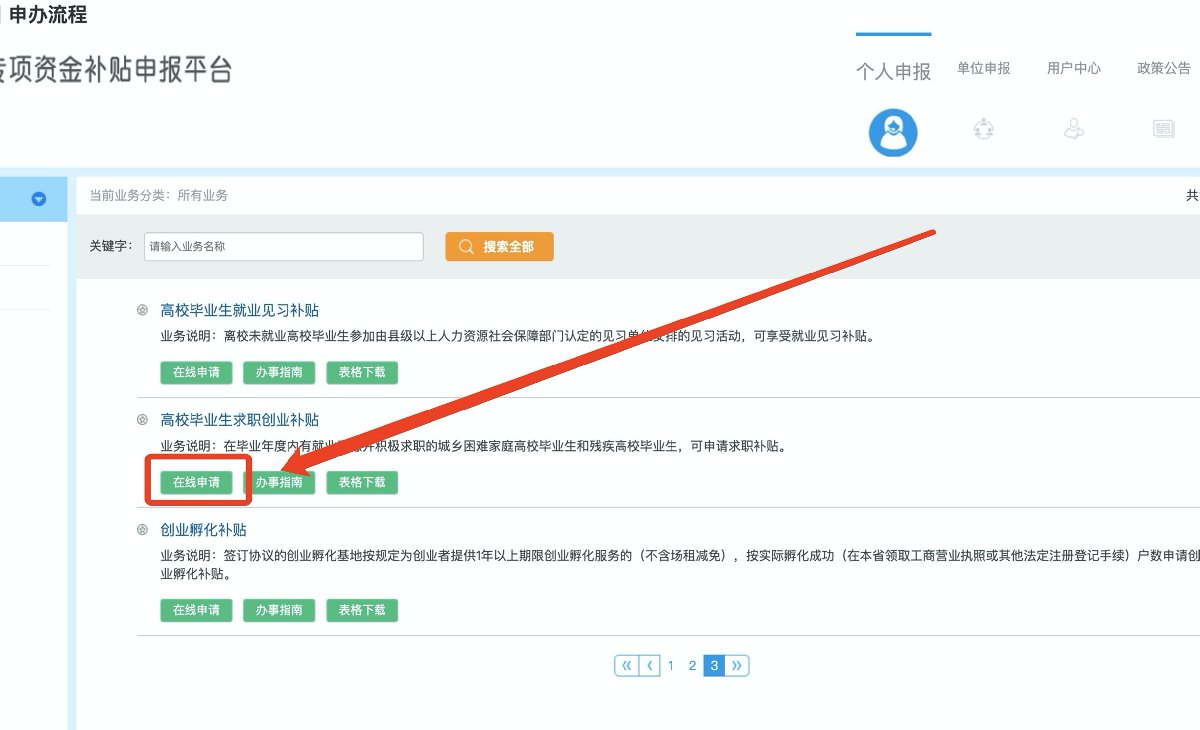Click the blue 个人申报 avatar icon
The image size is (1200, 730).
point(893,133)
